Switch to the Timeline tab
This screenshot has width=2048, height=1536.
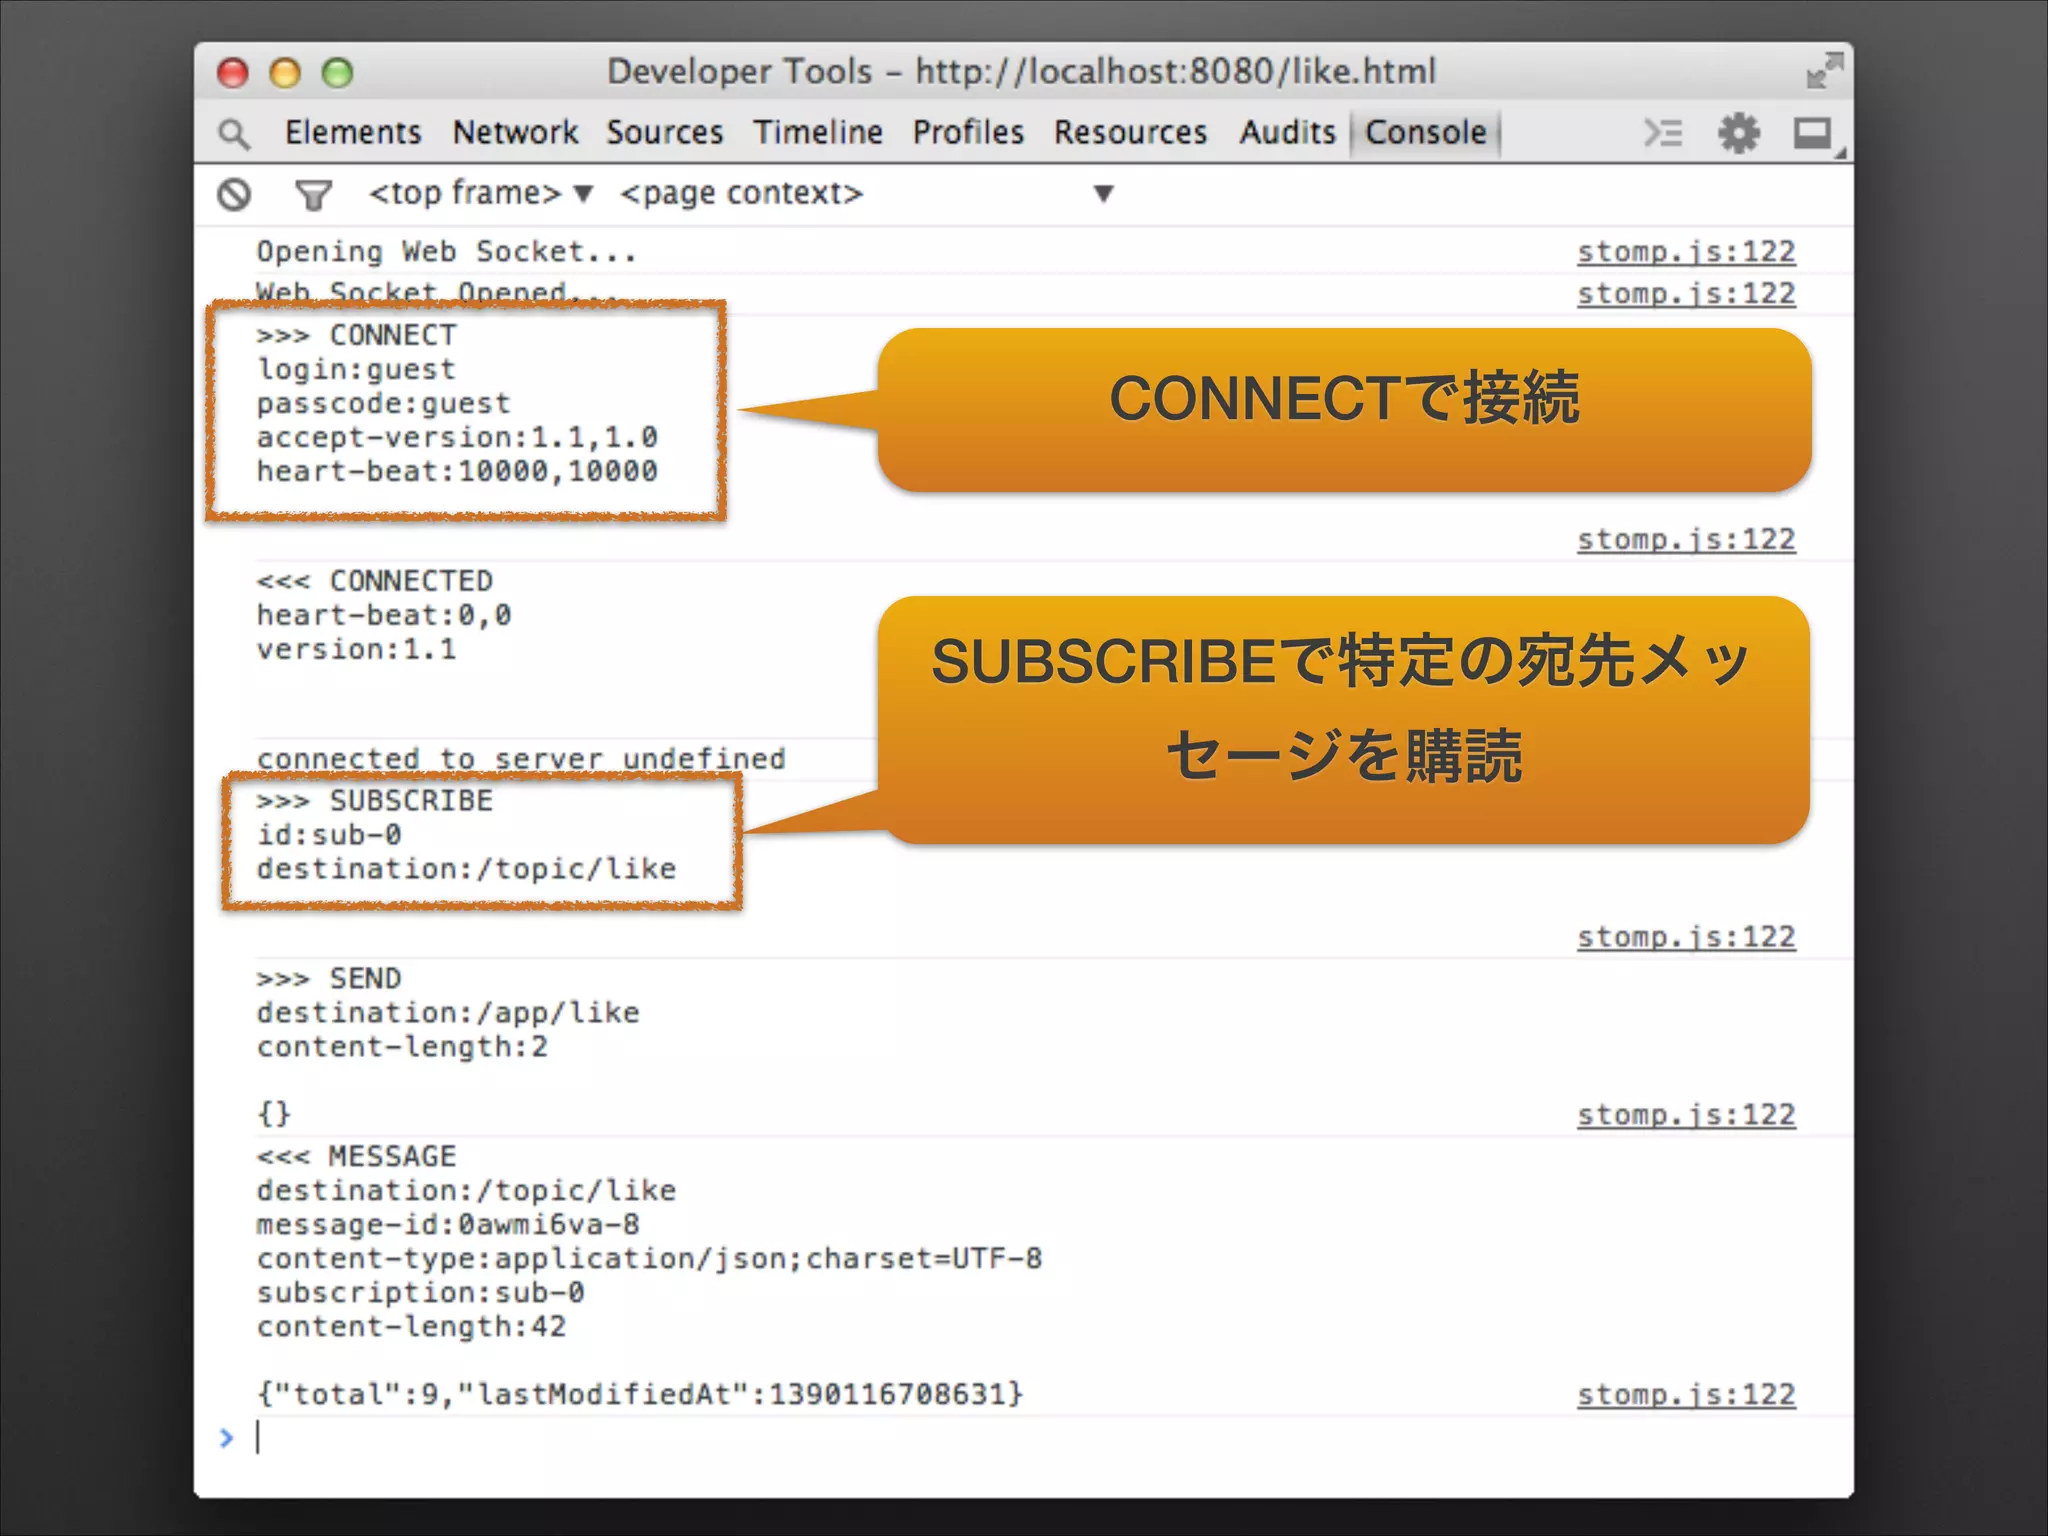818,132
